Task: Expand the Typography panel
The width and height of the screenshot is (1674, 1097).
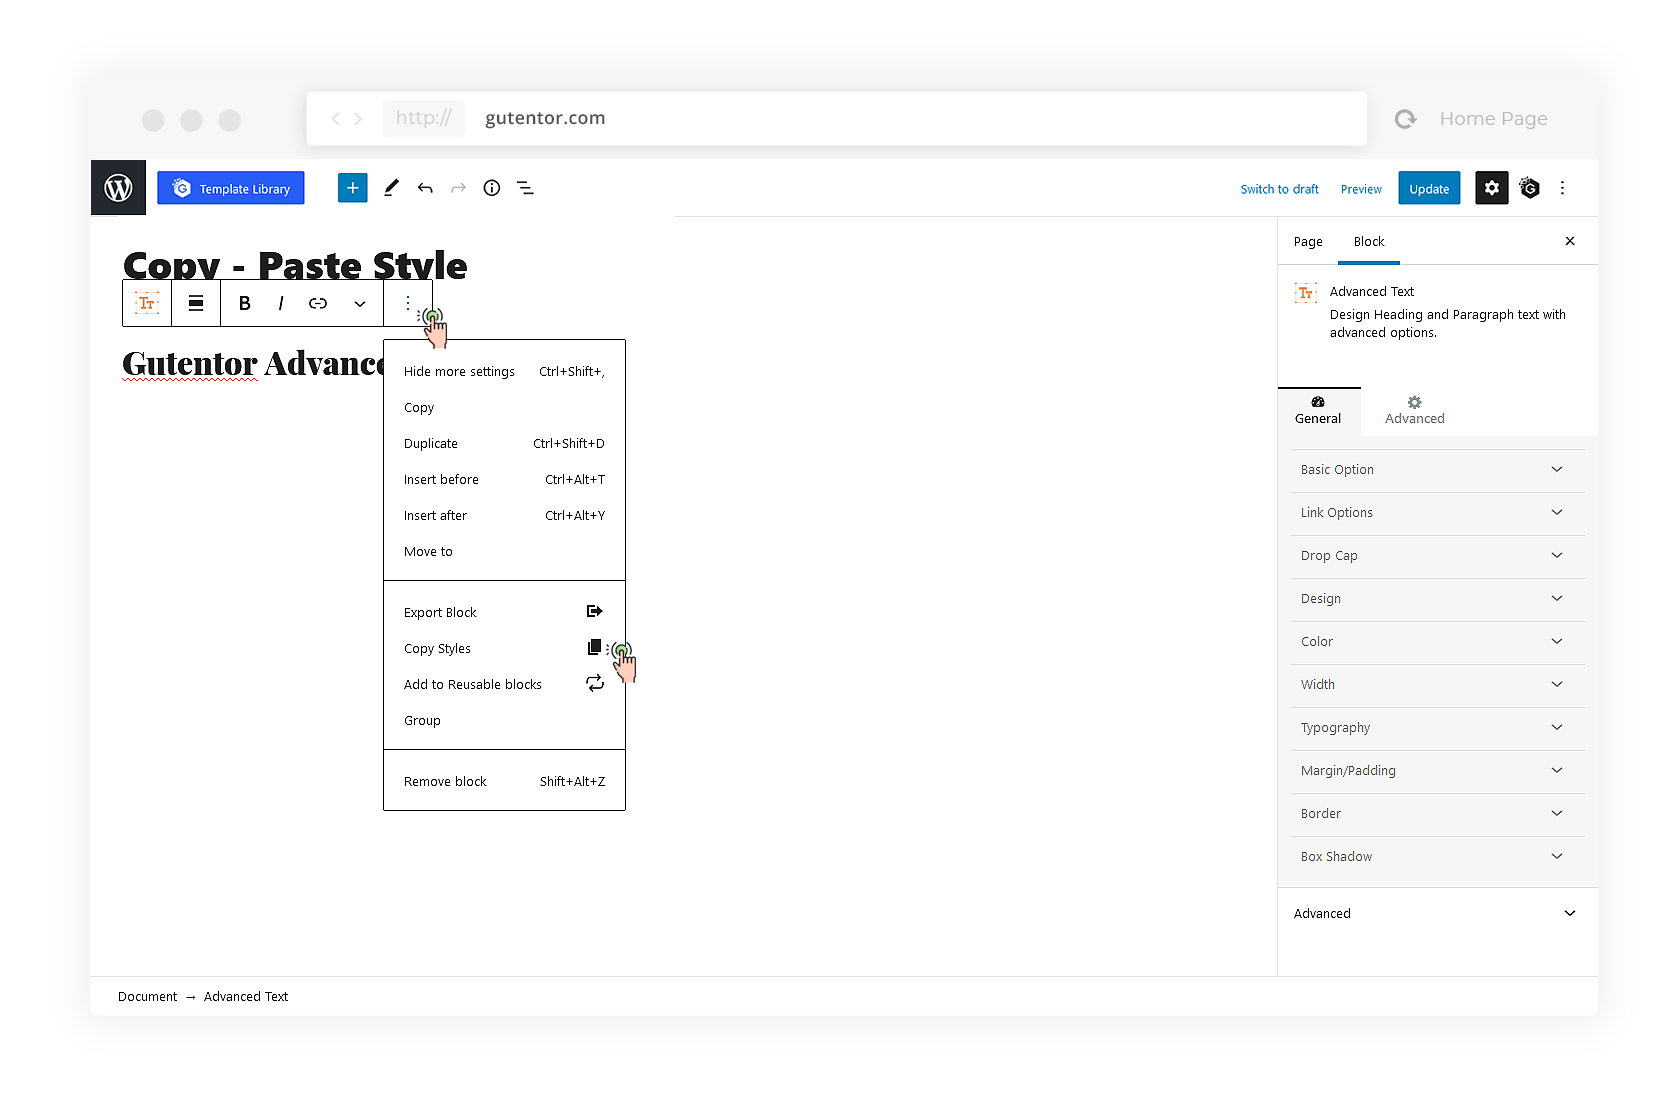Action: 1437,728
